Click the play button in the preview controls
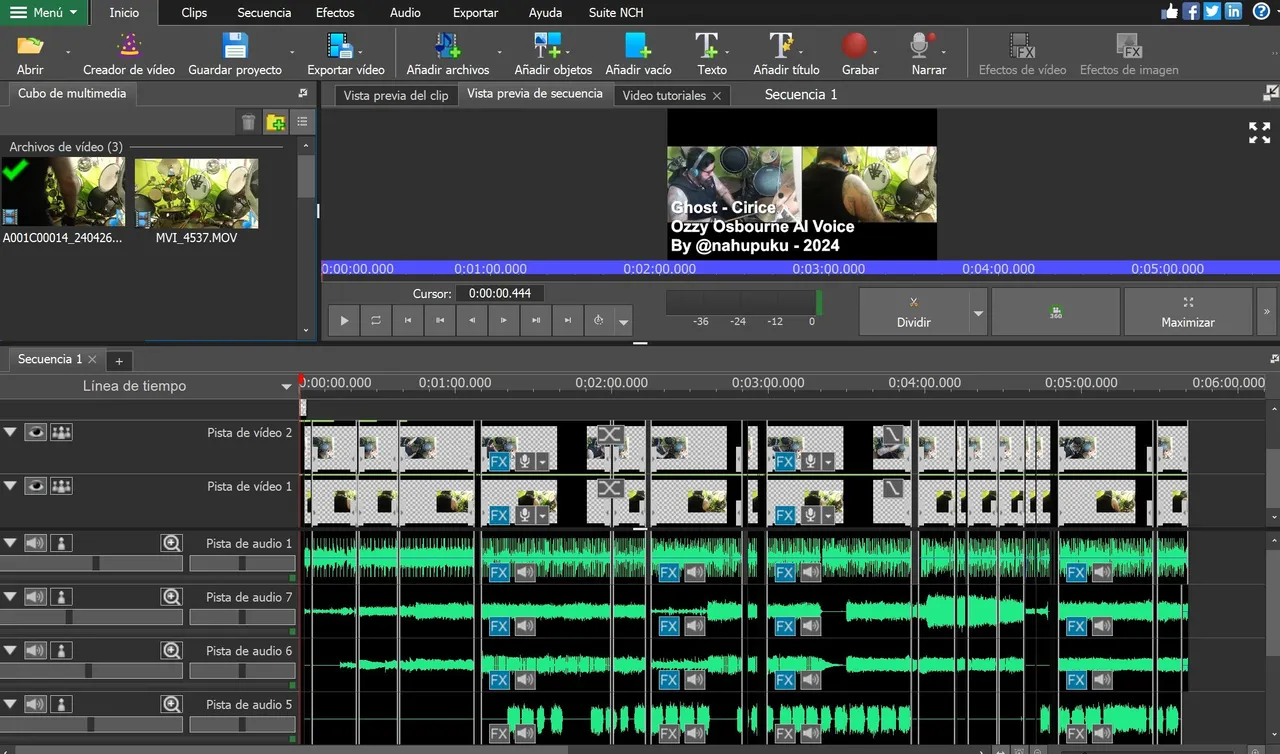The width and height of the screenshot is (1280, 754). 344,321
